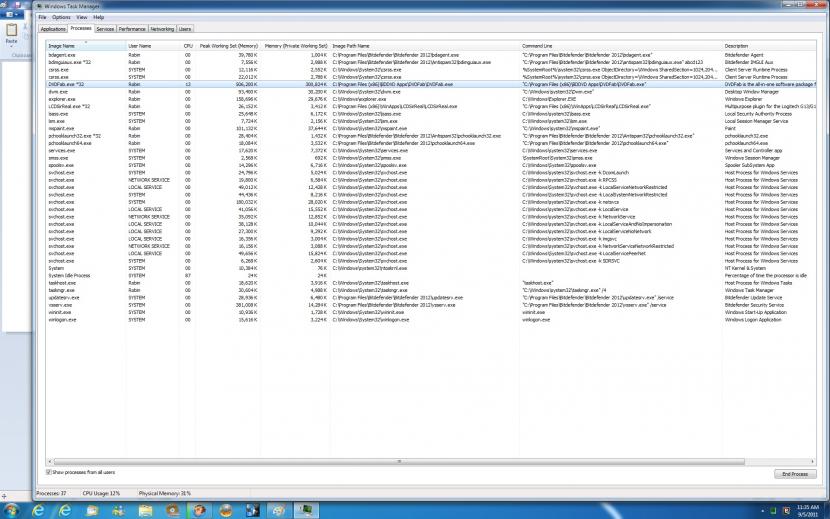830x519 pixels.
Task: Click the Task Manager title bar icon
Action: click(x=39, y=7)
